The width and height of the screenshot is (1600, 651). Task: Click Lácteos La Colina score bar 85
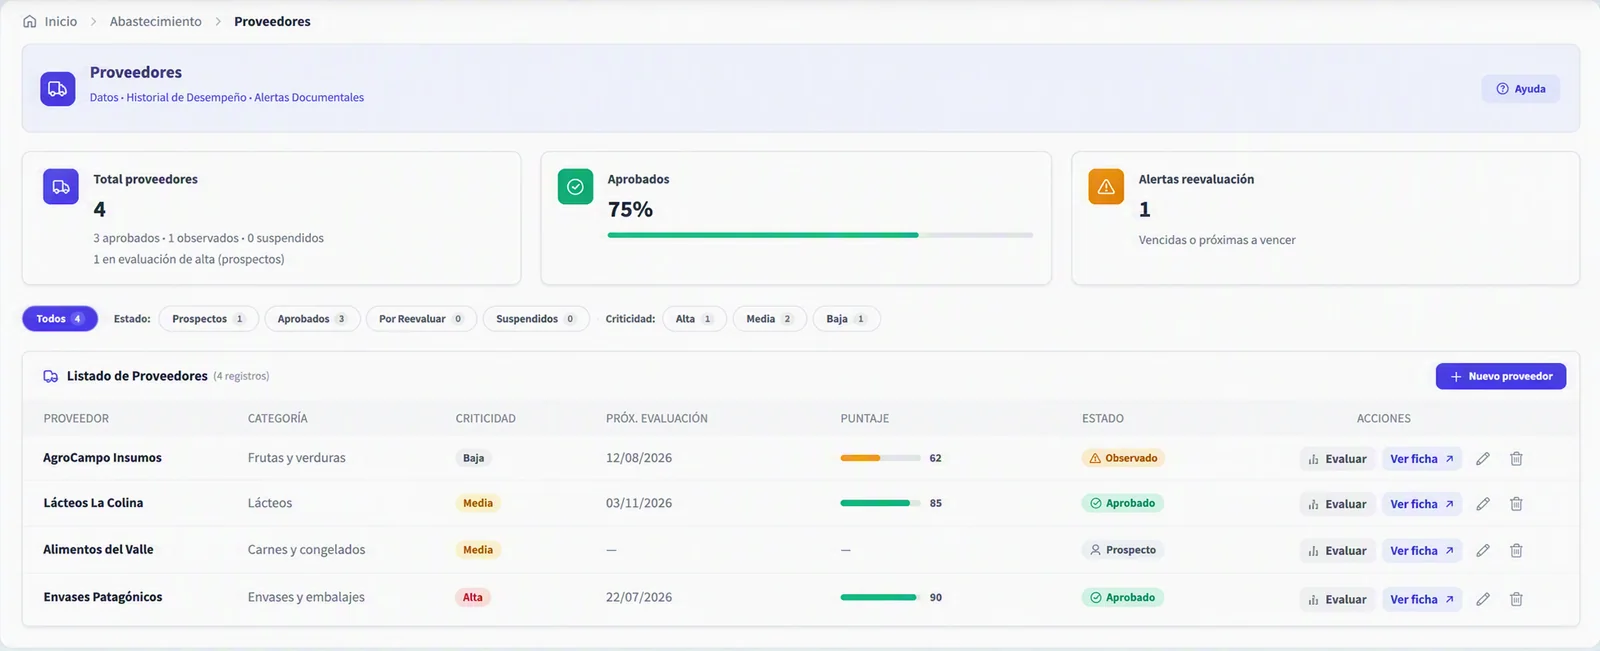(x=880, y=503)
